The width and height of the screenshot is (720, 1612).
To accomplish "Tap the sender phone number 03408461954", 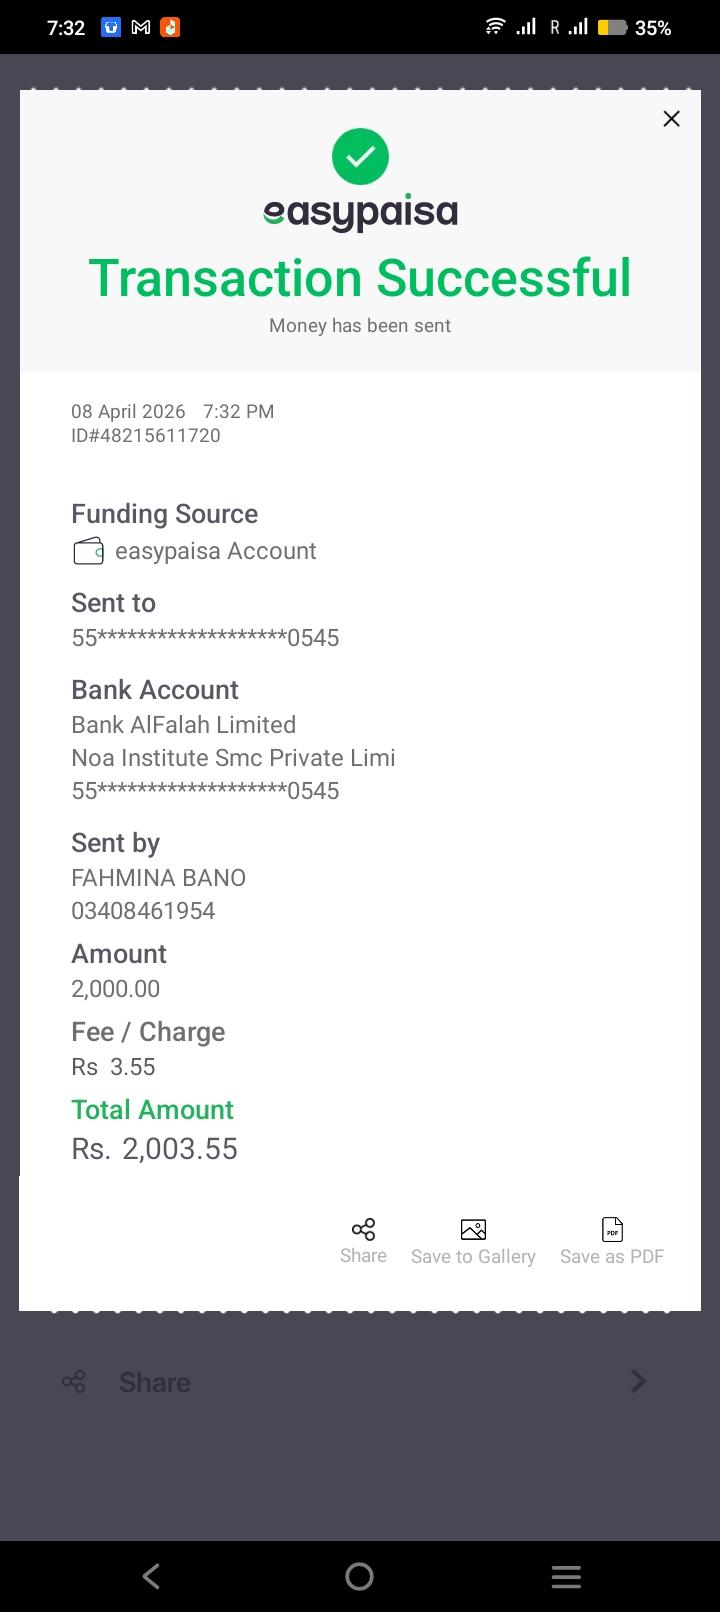I will coord(143,911).
